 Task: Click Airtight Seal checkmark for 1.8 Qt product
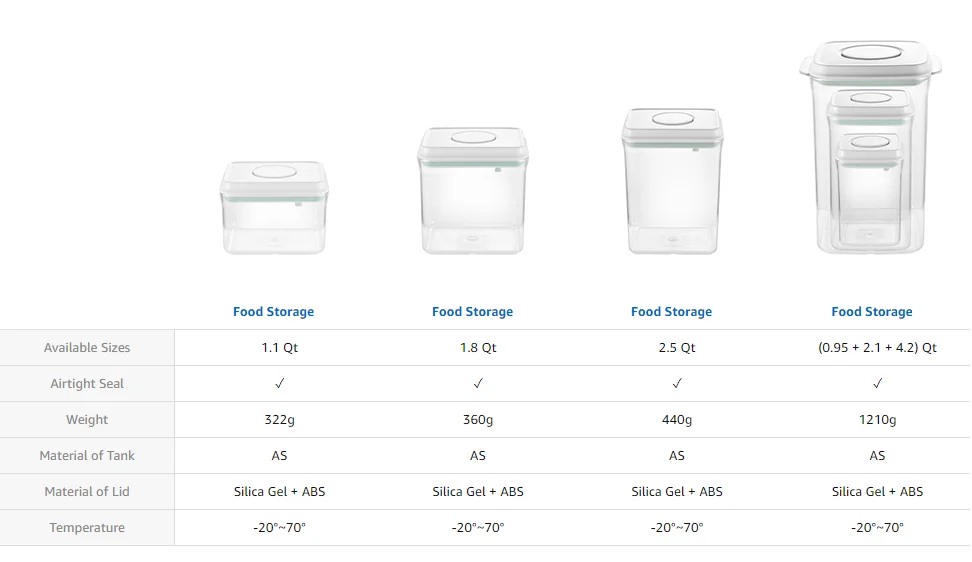(x=478, y=384)
